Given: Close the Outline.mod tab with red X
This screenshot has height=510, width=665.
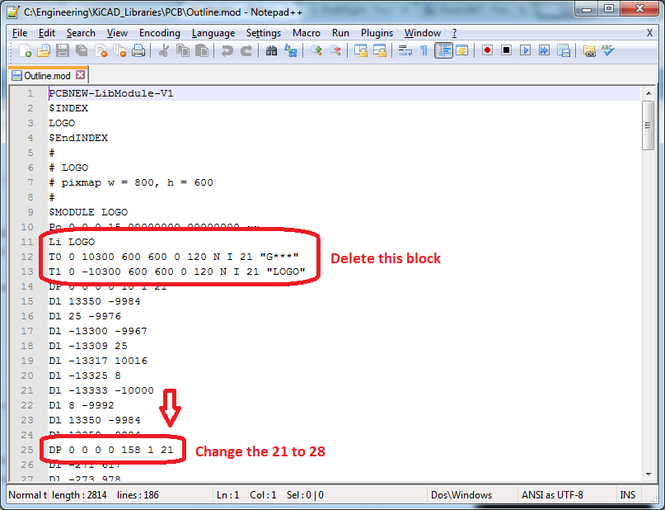Looking at the screenshot, I should [80, 75].
